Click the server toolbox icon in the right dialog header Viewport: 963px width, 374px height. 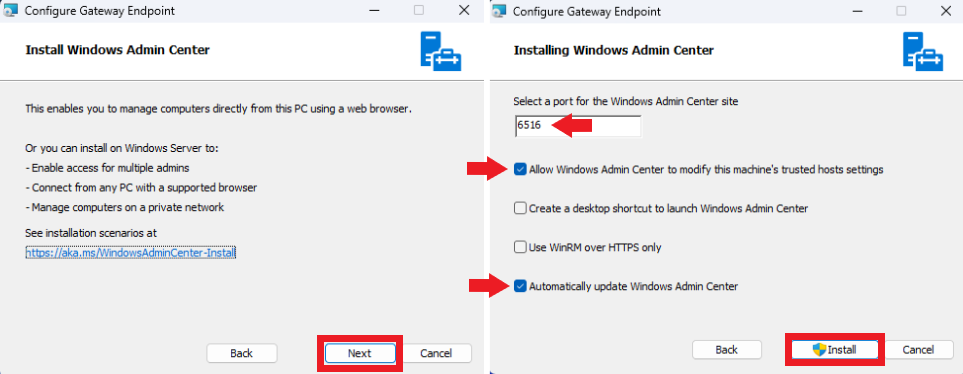(x=923, y=52)
